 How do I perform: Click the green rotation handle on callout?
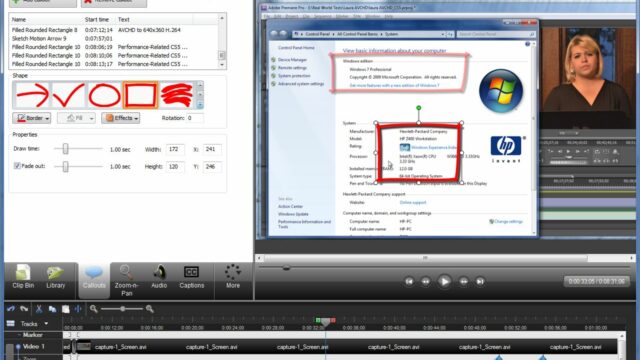(418, 108)
